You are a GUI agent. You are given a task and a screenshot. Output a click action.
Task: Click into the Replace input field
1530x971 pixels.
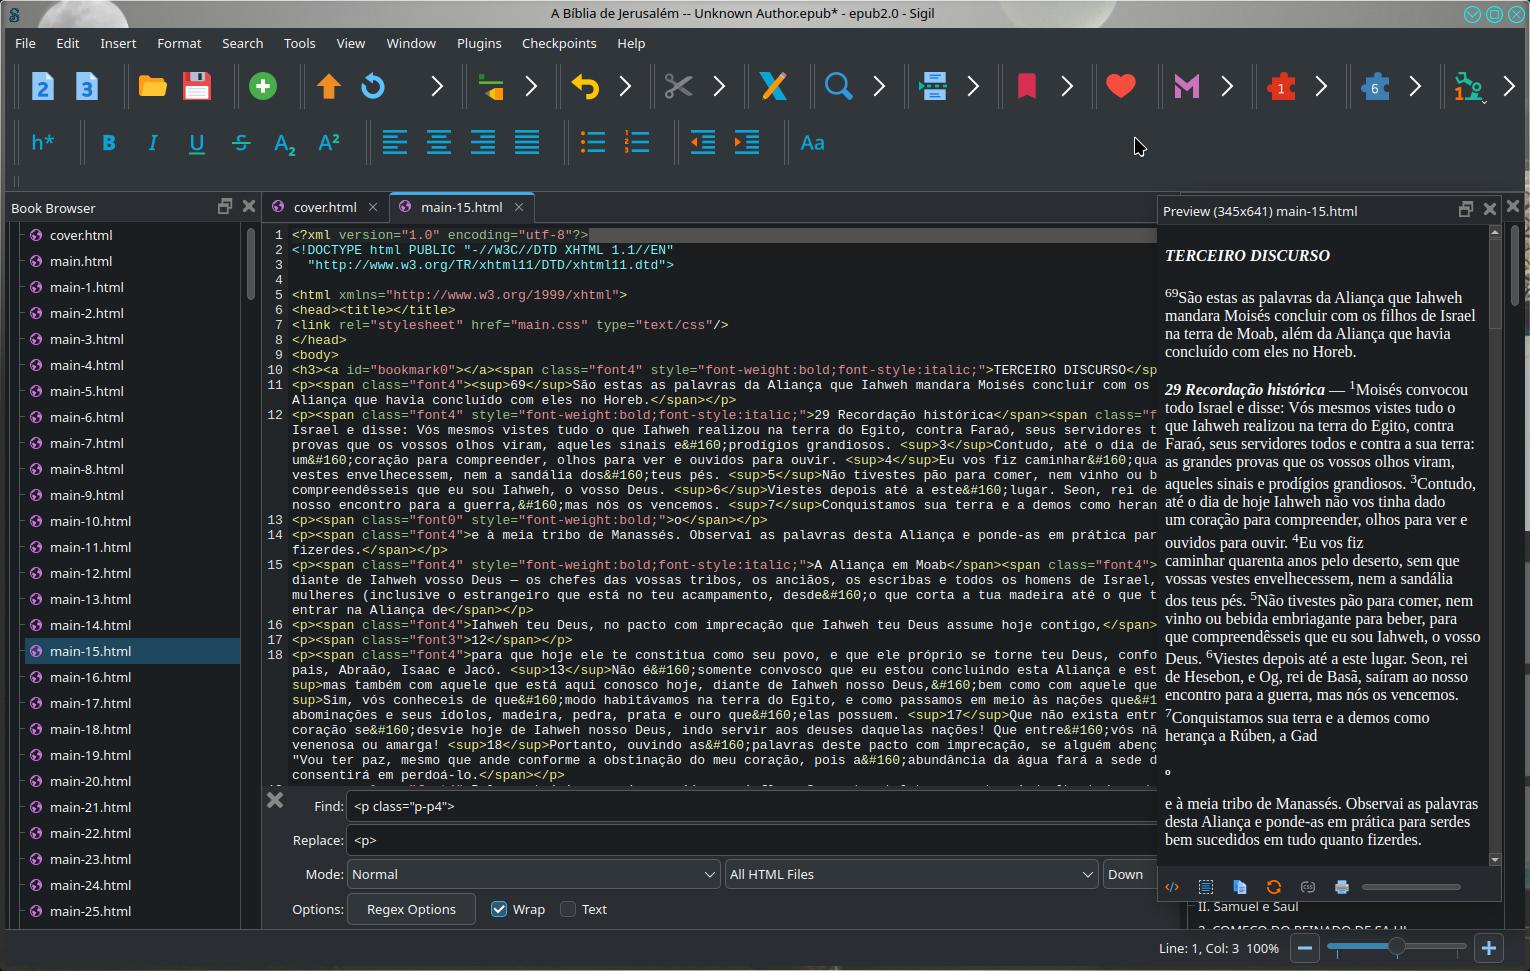(751, 840)
